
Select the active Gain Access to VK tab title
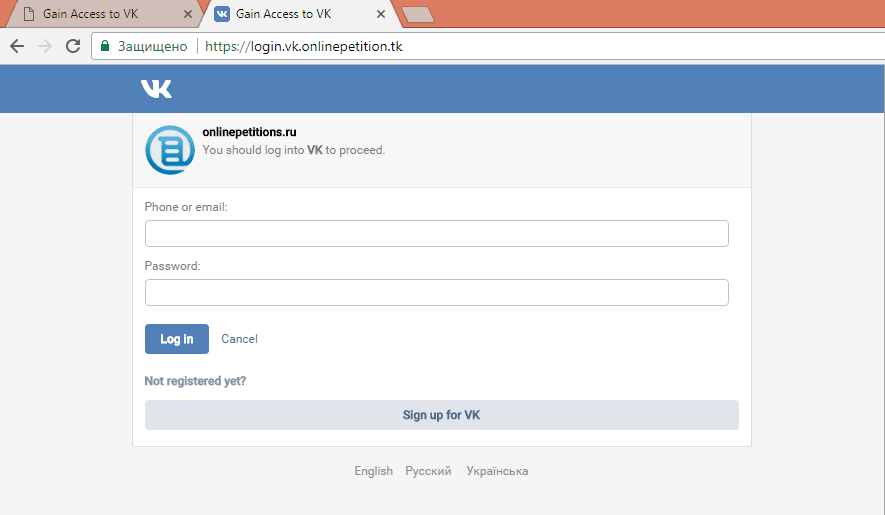coord(283,14)
